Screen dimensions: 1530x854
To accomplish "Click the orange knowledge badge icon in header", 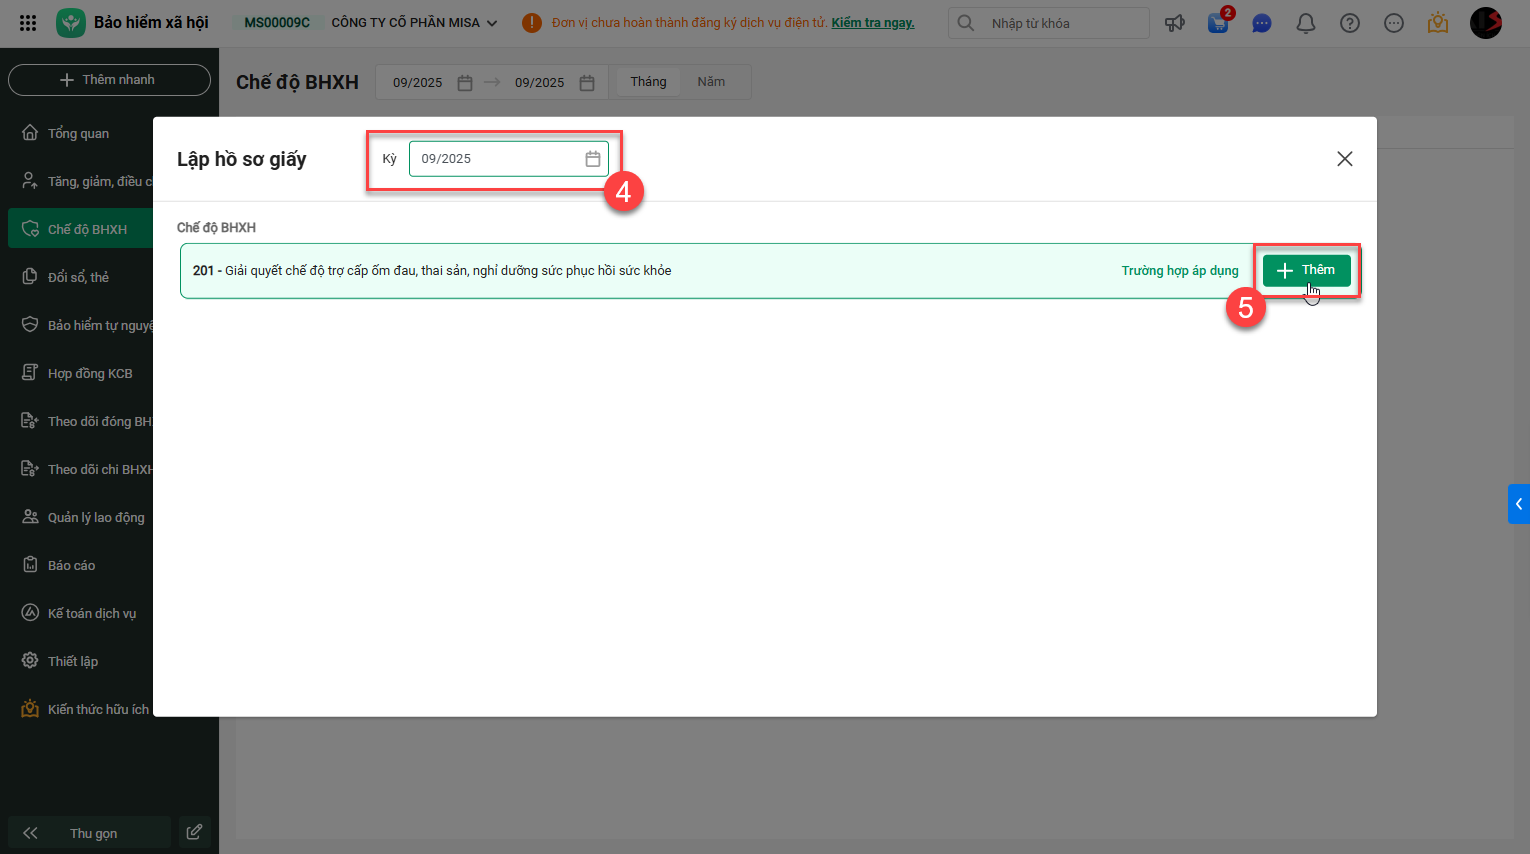I will click(x=1438, y=22).
